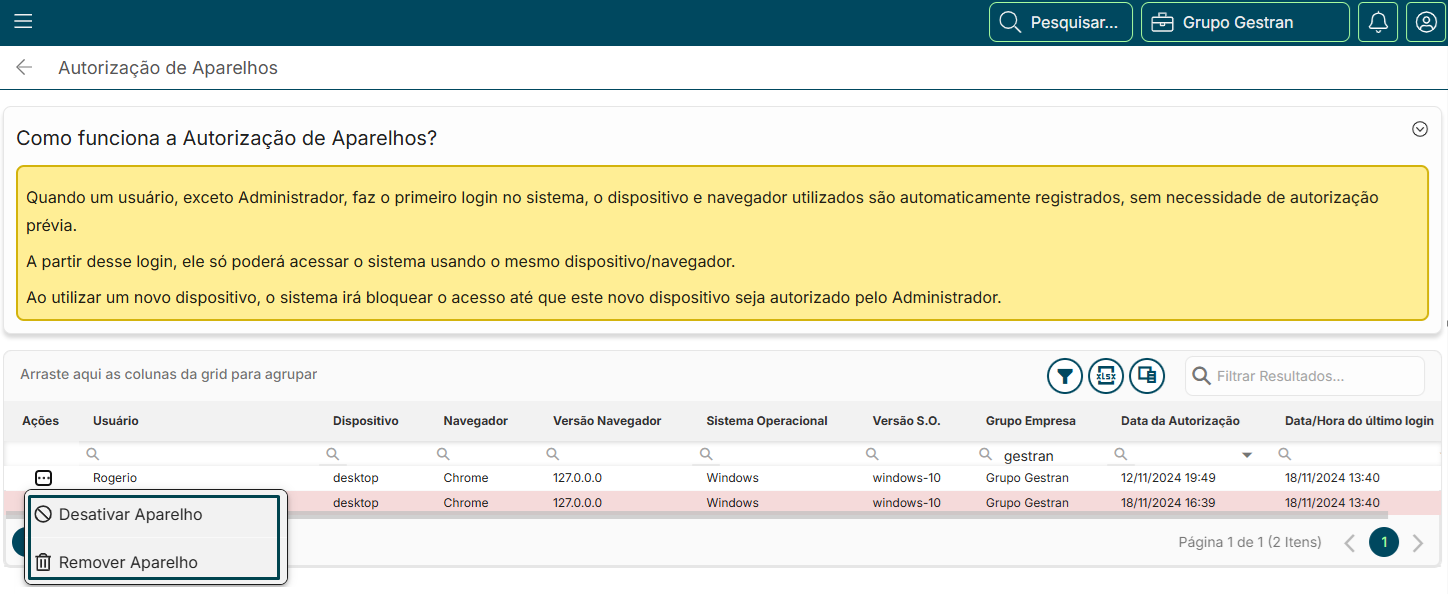Viewport: 1448px width, 594px height.
Task: Go to page 1 in pagination
Action: [1384, 542]
